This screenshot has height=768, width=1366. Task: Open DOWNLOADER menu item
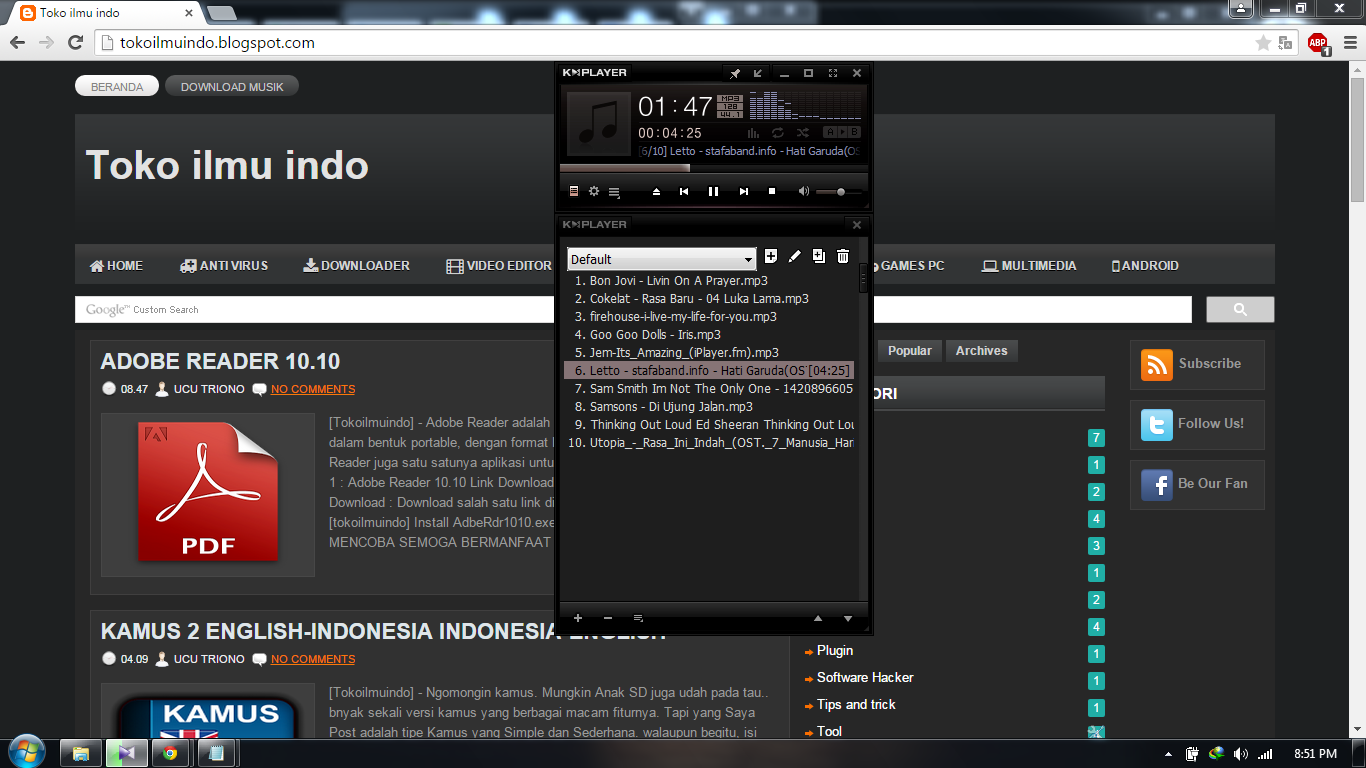(357, 266)
